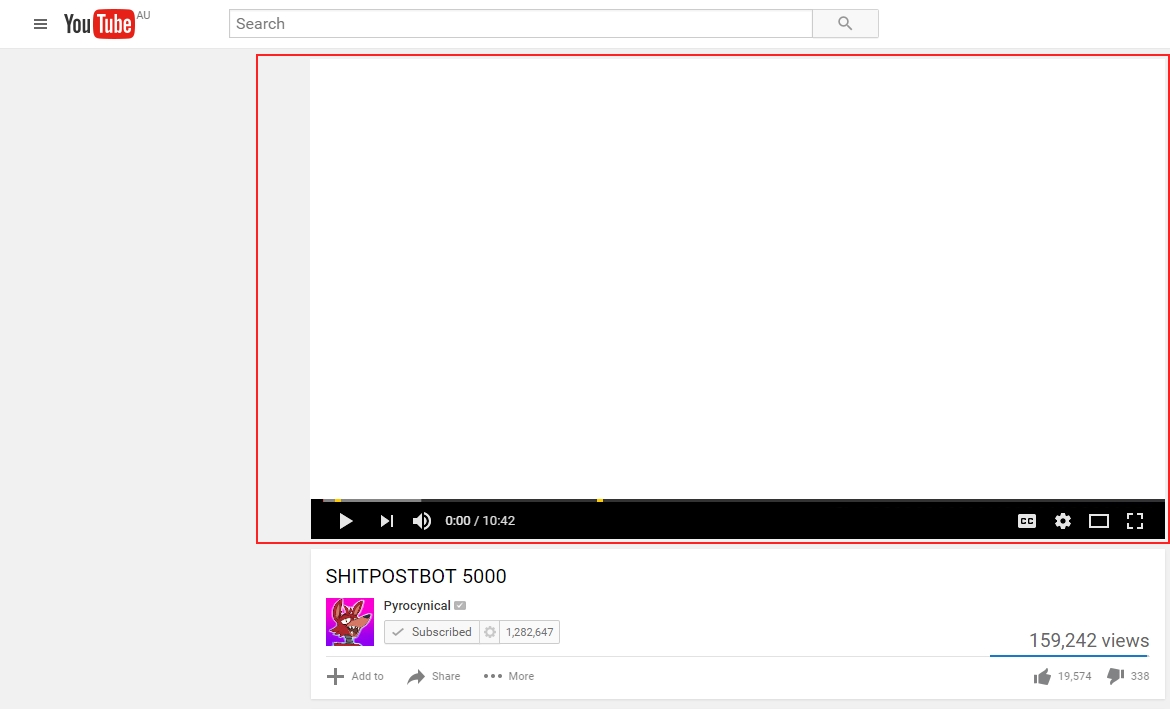
Task: Click the video viewport area
Action: point(738,278)
